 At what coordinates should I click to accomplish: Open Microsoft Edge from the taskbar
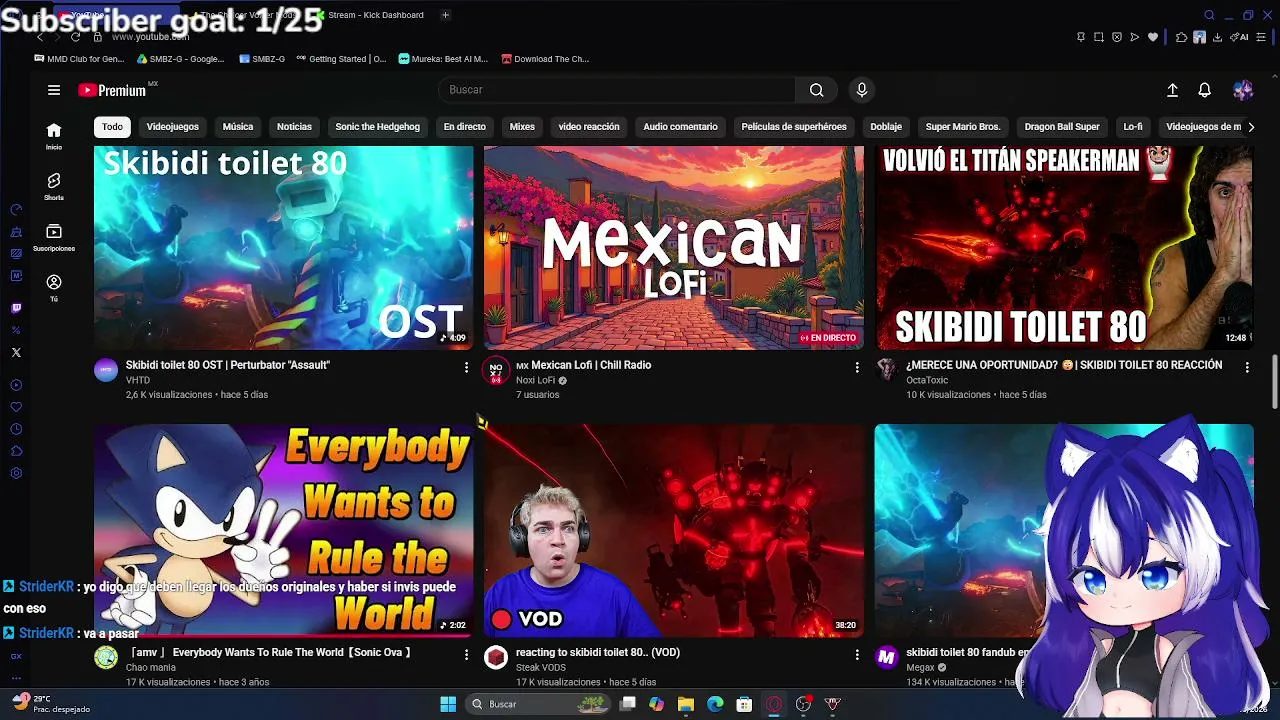[715, 704]
